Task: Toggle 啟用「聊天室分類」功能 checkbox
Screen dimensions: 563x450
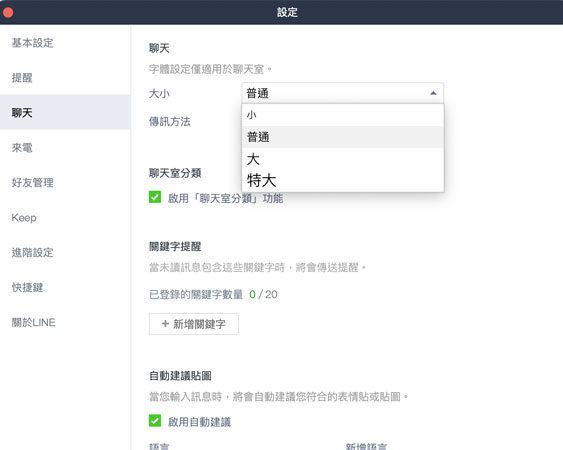Action: 155,197
